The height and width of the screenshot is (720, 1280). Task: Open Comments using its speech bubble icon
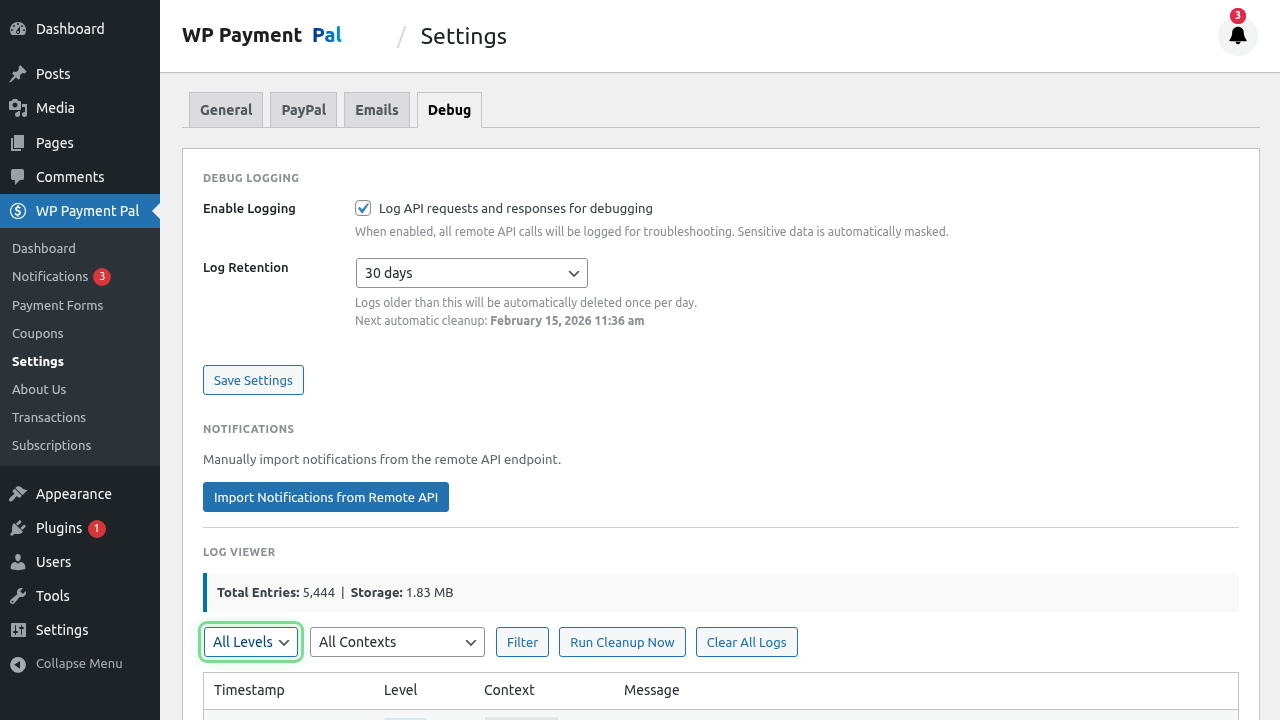click(x=17, y=176)
